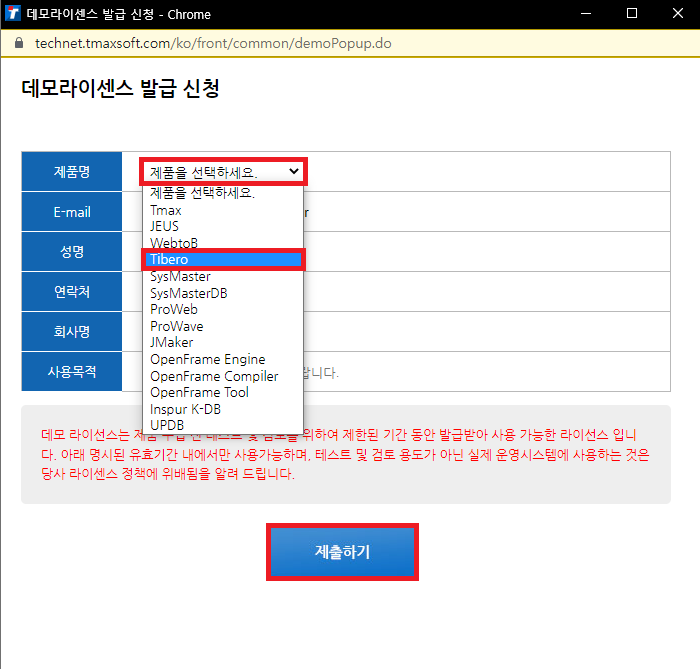This screenshot has height=669, width=700.
Task: Click the Tmax logo icon in title bar
Action: [12, 13]
